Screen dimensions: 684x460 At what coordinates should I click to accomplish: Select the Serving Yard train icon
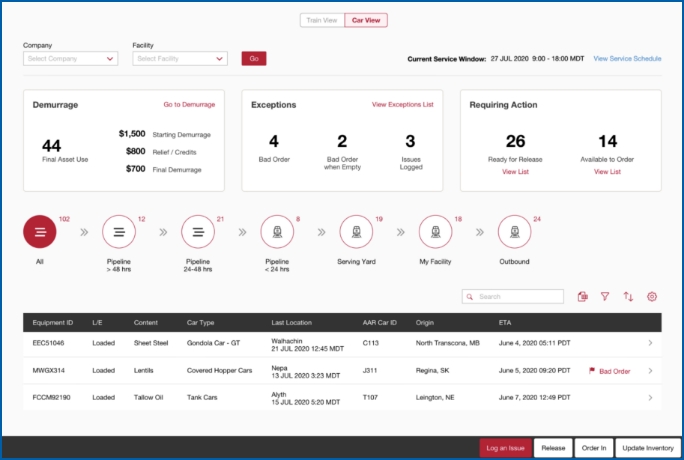[x=356, y=232]
